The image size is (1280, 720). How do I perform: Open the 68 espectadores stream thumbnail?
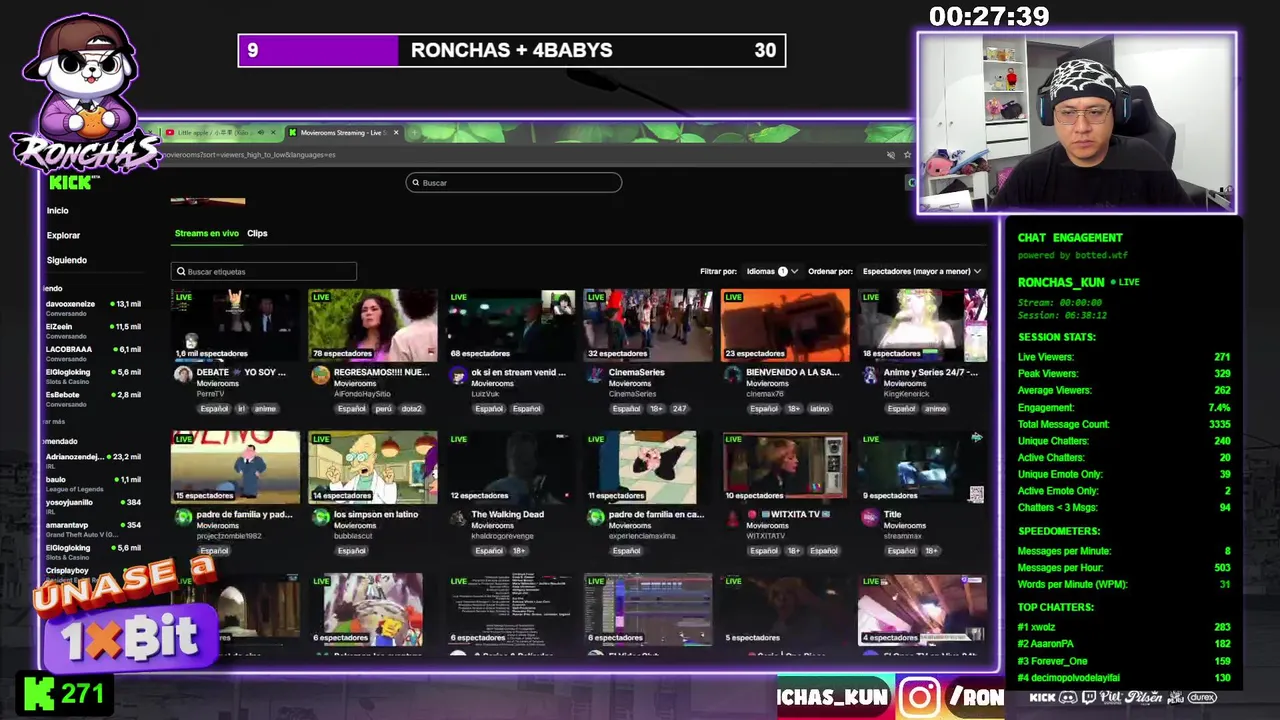tap(510, 325)
